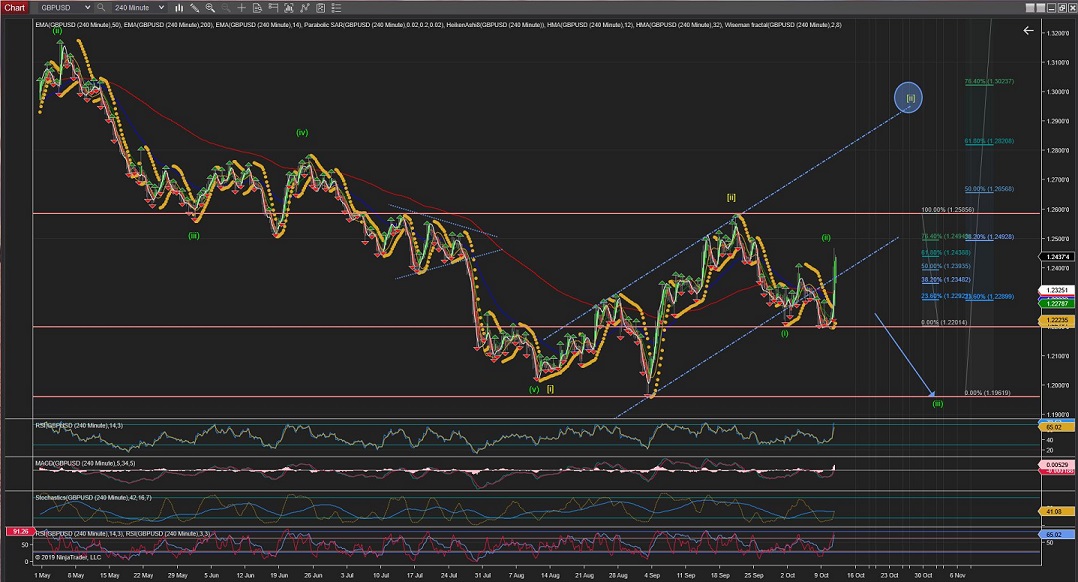Screen dimensions: 1078x582
Task: Open the chart properties list icon
Action: (337, 7)
